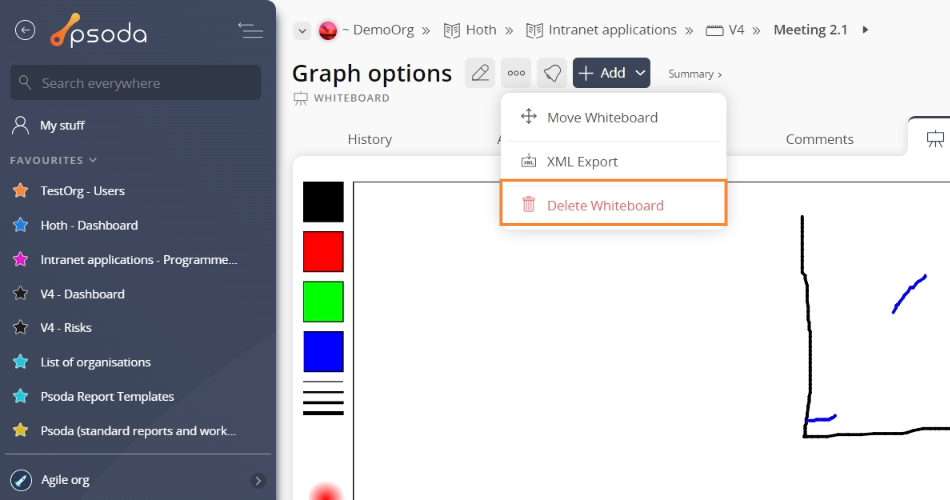950x500 pixels.
Task: Click the back arrow icon beside Psoda logo
Action: 25,30
